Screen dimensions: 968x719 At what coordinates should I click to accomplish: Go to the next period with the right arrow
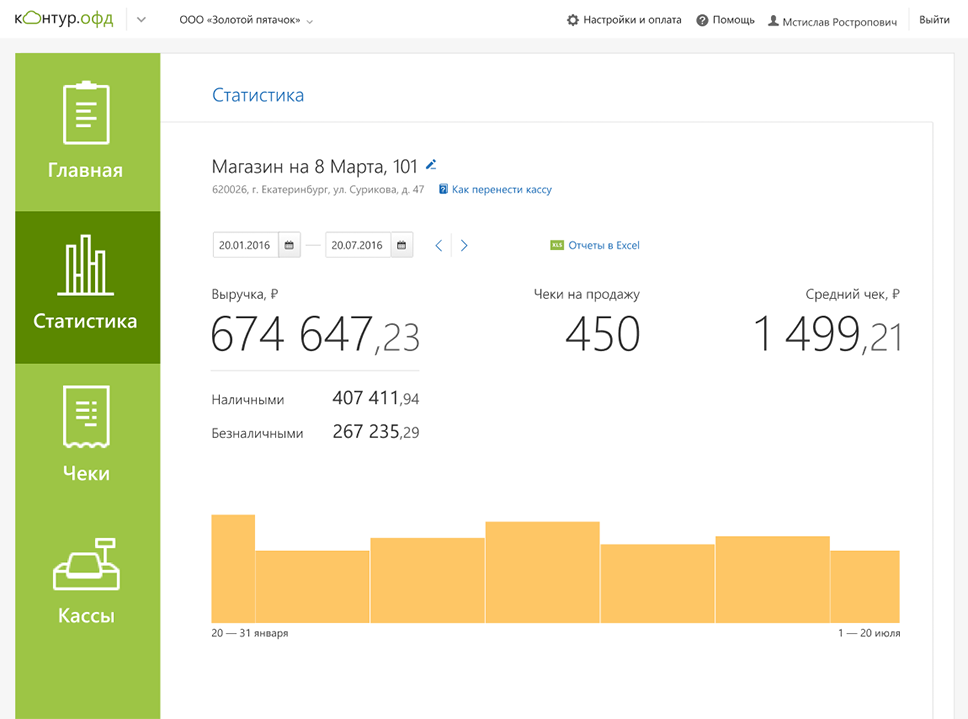coord(464,246)
